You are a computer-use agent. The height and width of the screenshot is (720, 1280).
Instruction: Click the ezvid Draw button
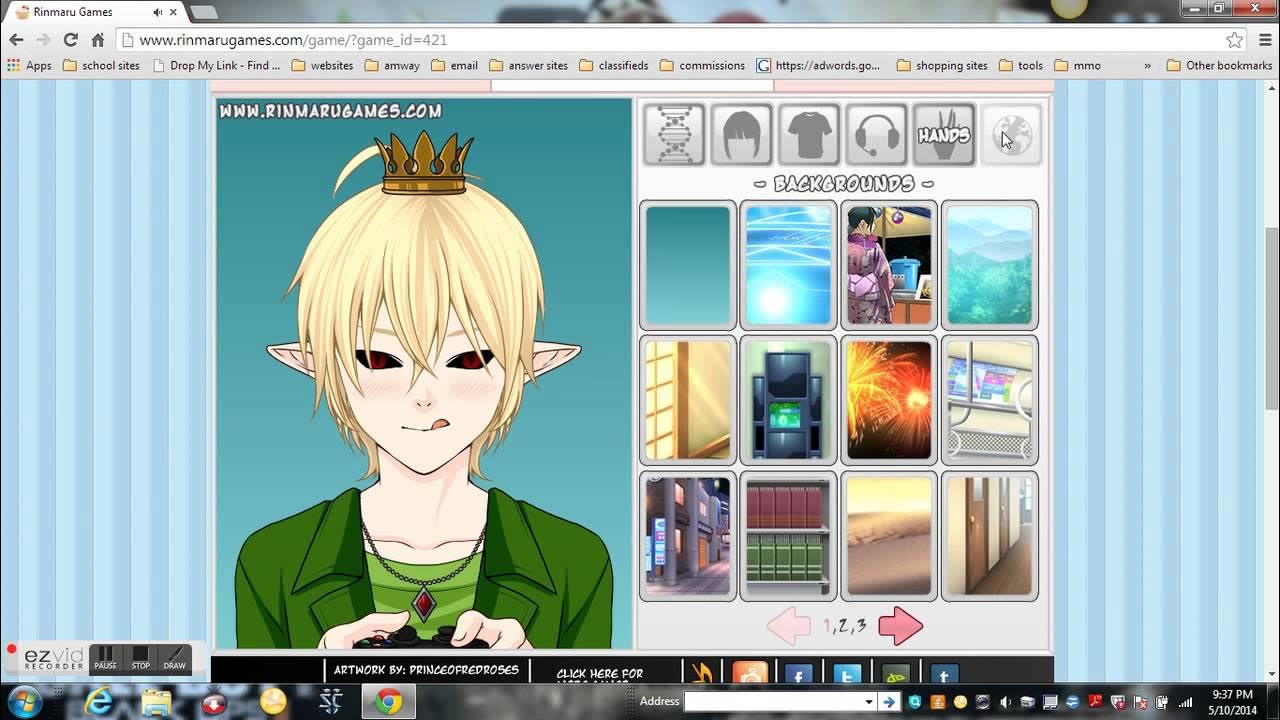click(175, 657)
